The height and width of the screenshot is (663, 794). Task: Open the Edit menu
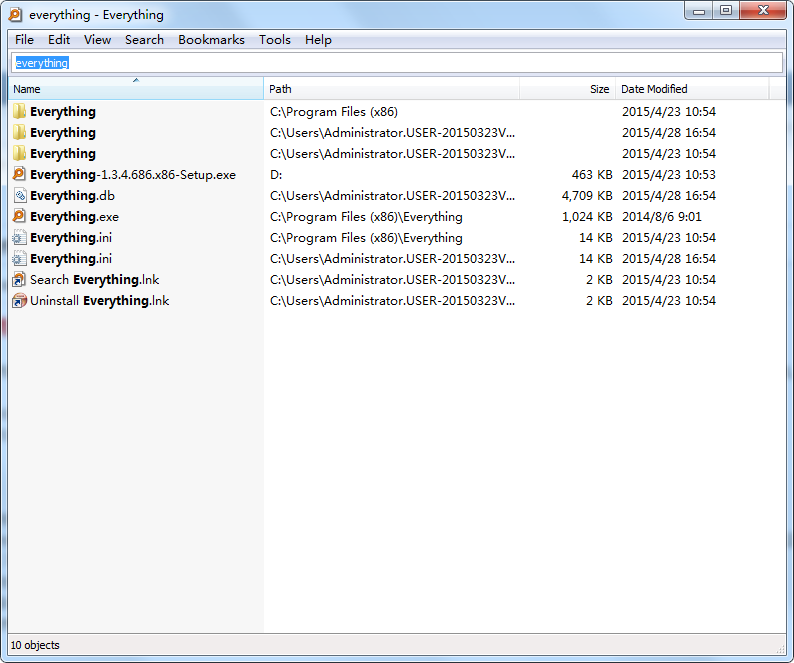point(59,40)
